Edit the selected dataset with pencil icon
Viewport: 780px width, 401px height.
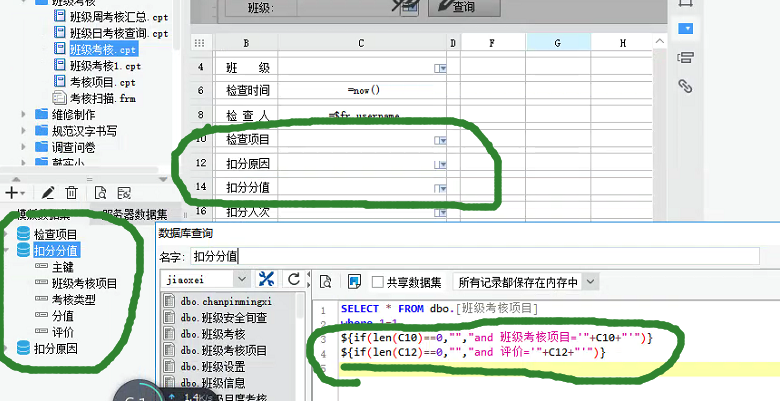(48, 193)
